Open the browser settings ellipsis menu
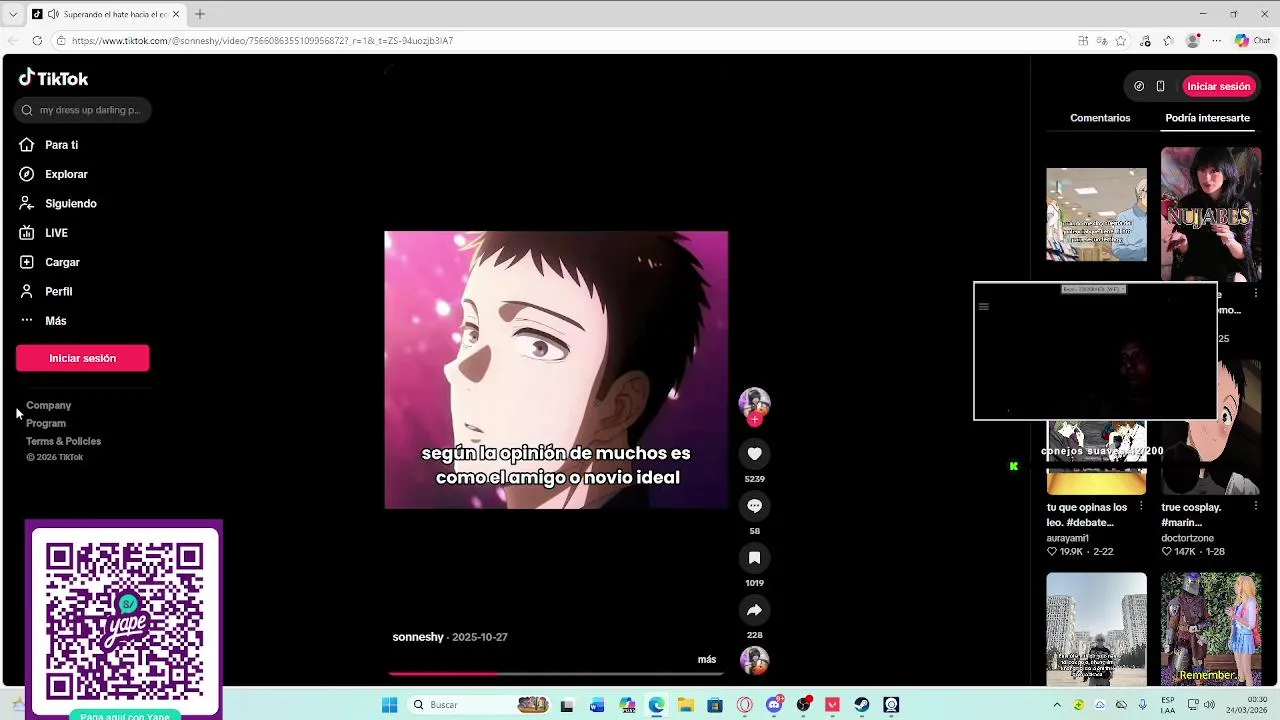The image size is (1280, 720). (x=1216, y=41)
